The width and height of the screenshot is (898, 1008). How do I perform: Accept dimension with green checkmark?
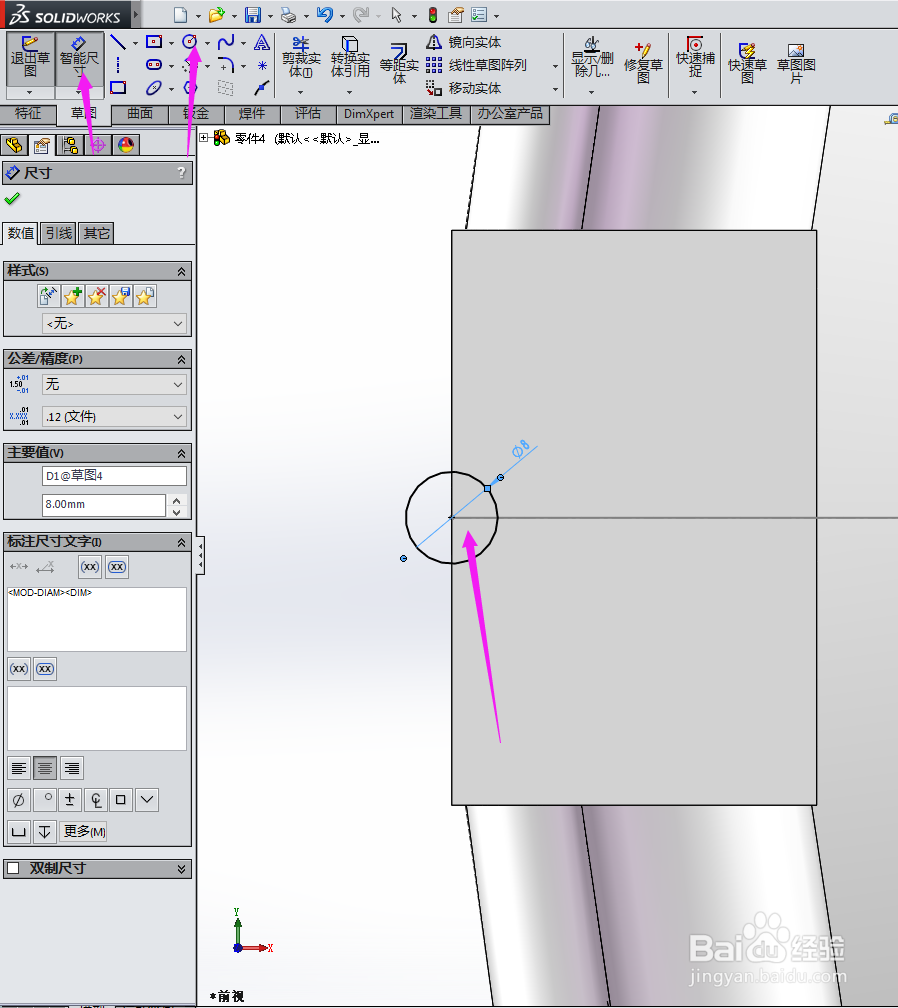point(12,199)
